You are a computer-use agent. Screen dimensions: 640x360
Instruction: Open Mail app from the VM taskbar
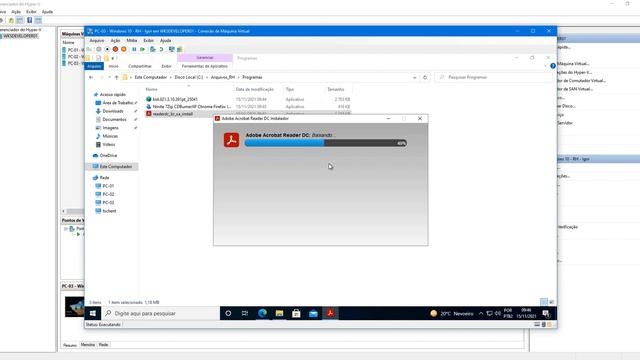(x=313, y=313)
